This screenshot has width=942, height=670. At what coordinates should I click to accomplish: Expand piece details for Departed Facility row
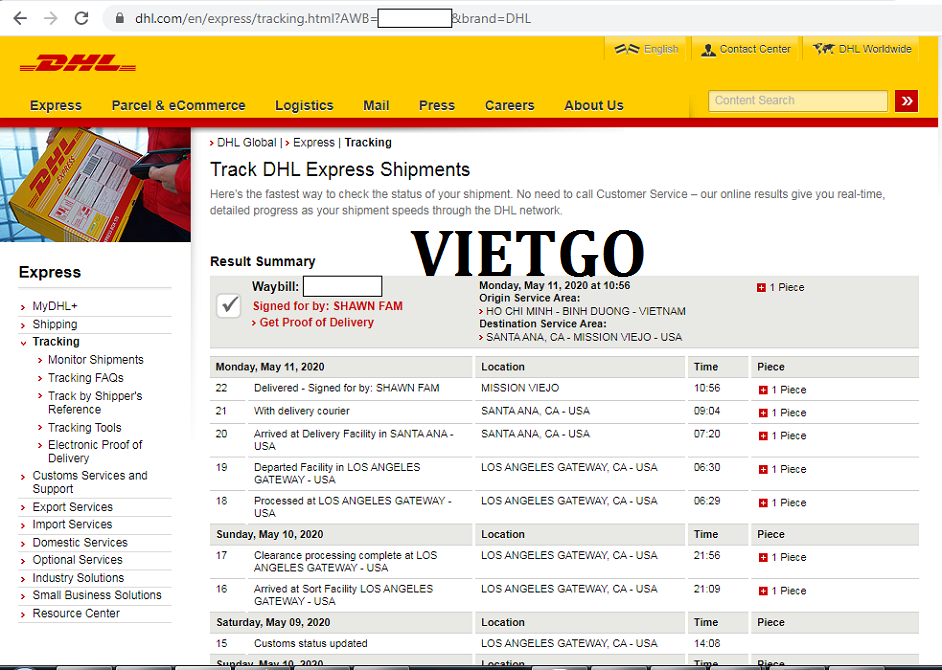tap(763, 469)
